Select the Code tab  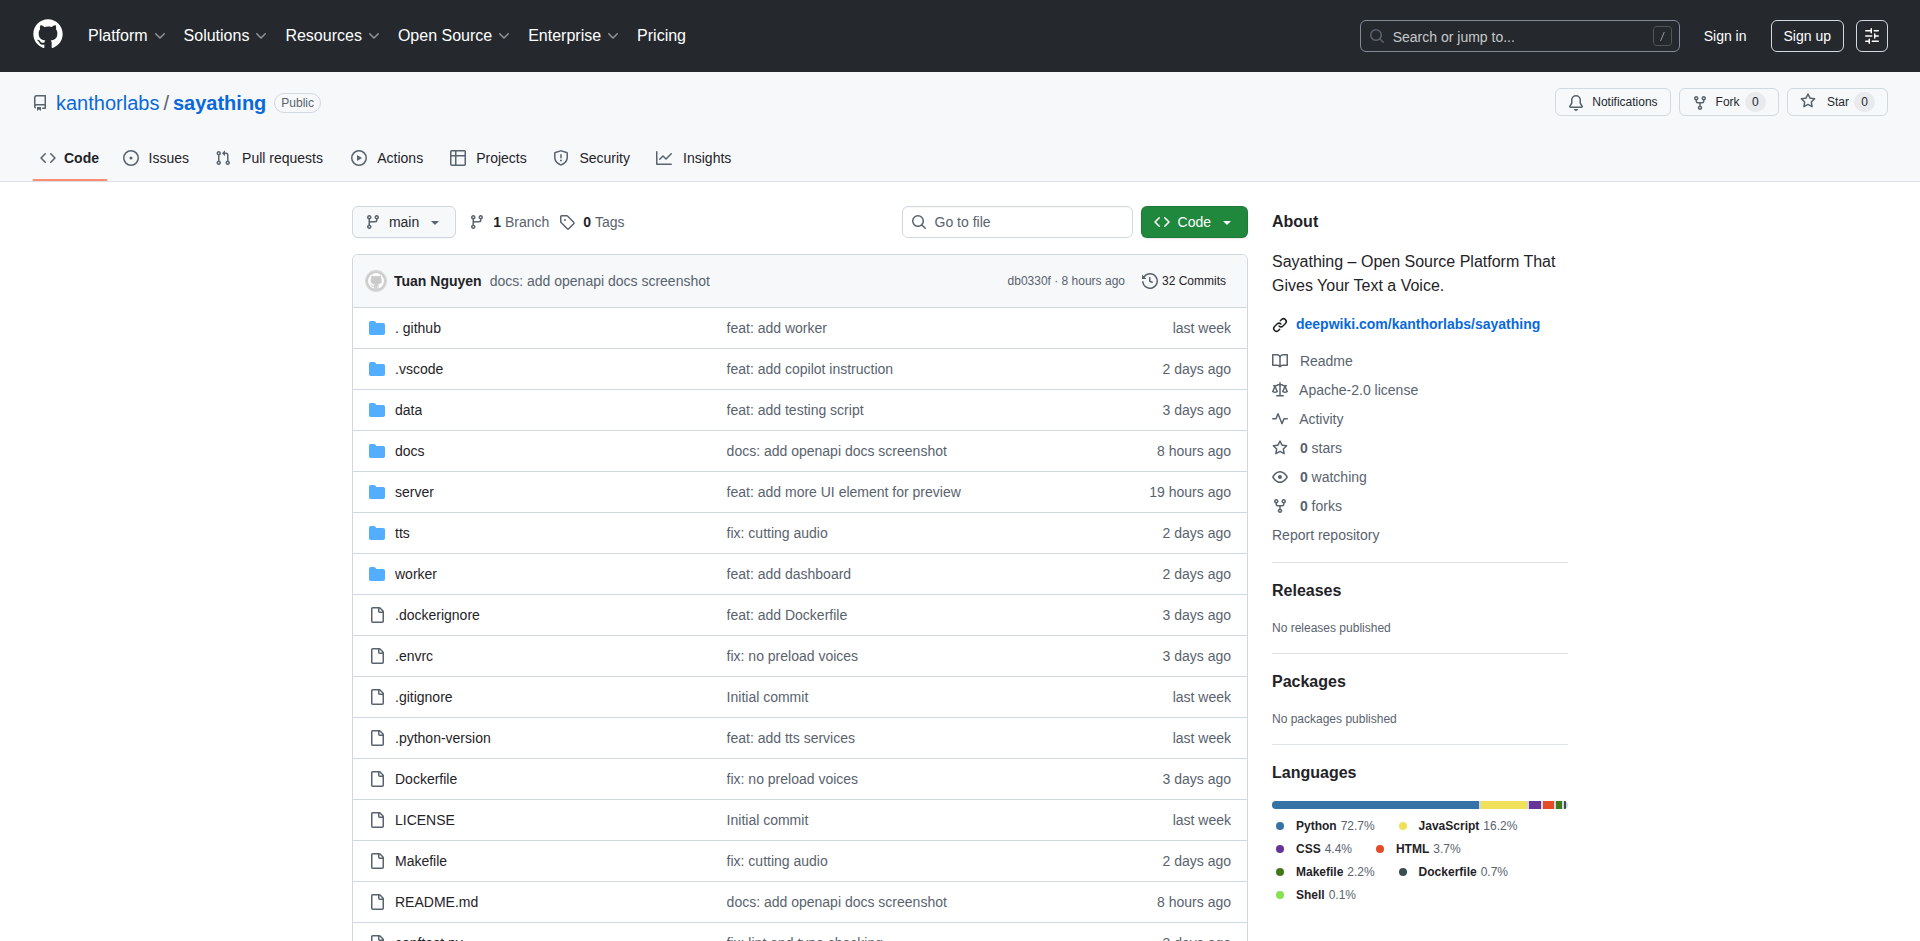point(70,158)
